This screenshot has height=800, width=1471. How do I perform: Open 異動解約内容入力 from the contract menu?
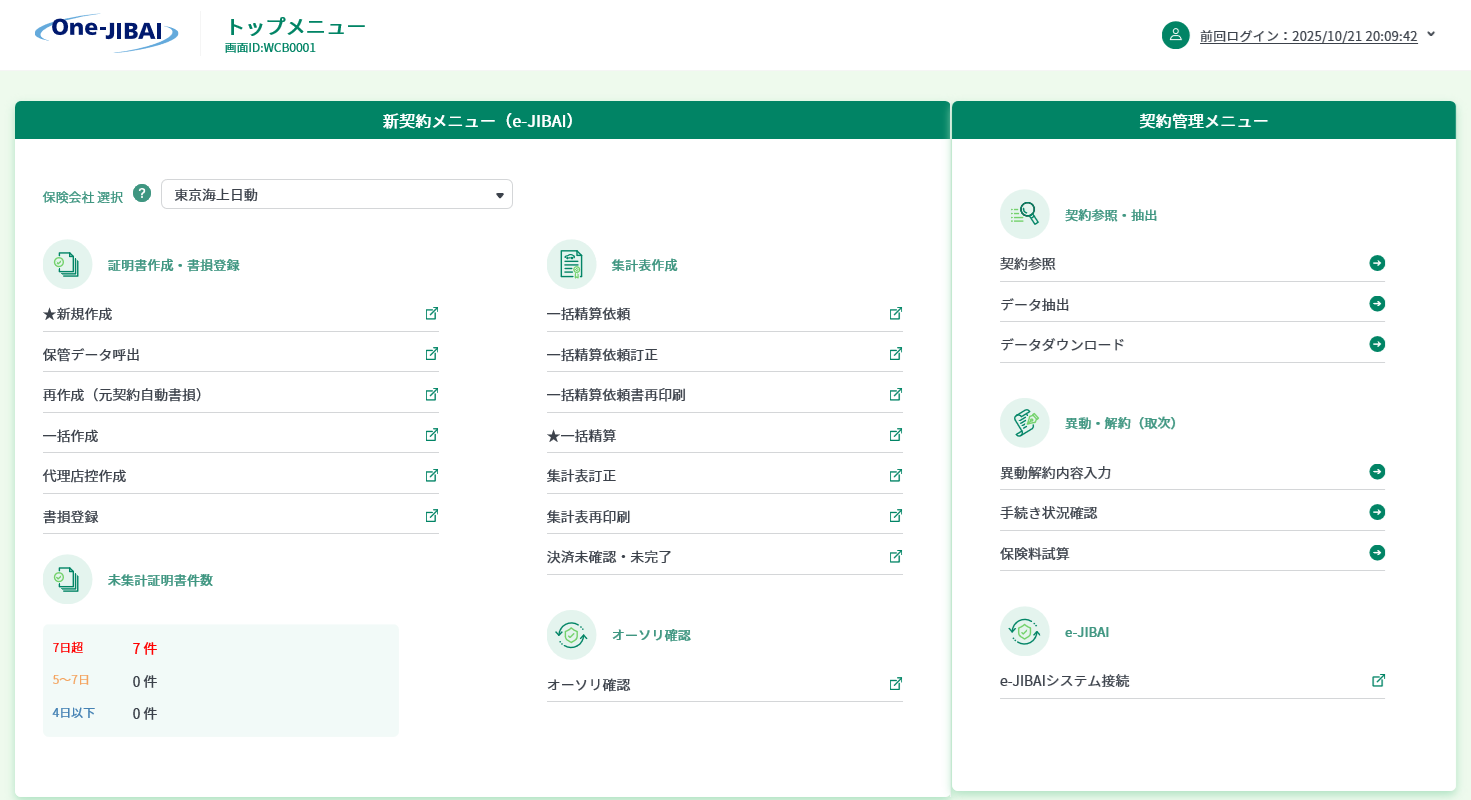coord(1055,473)
